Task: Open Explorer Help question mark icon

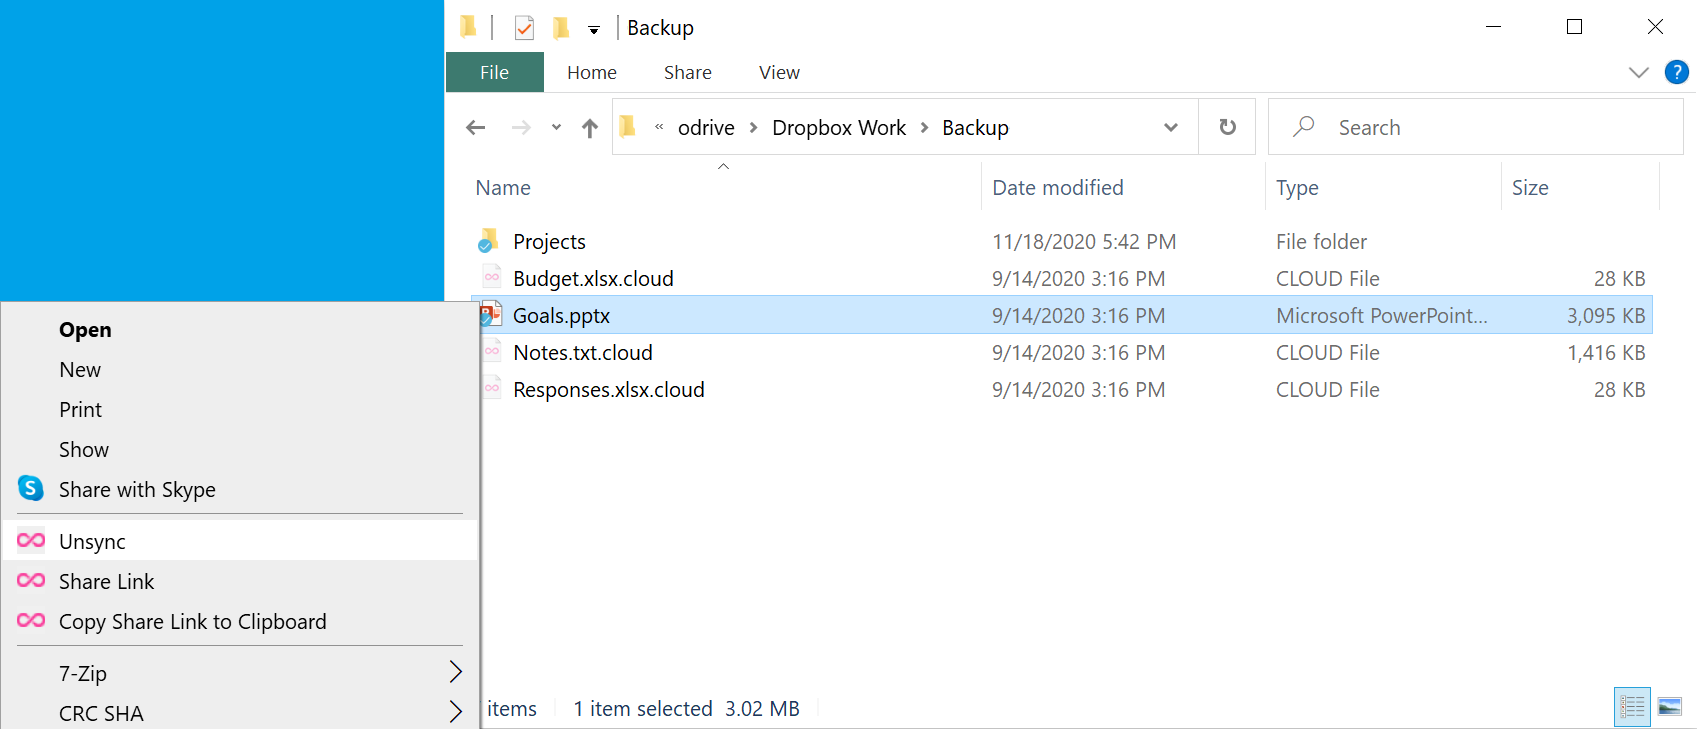Action: tap(1676, 72)
